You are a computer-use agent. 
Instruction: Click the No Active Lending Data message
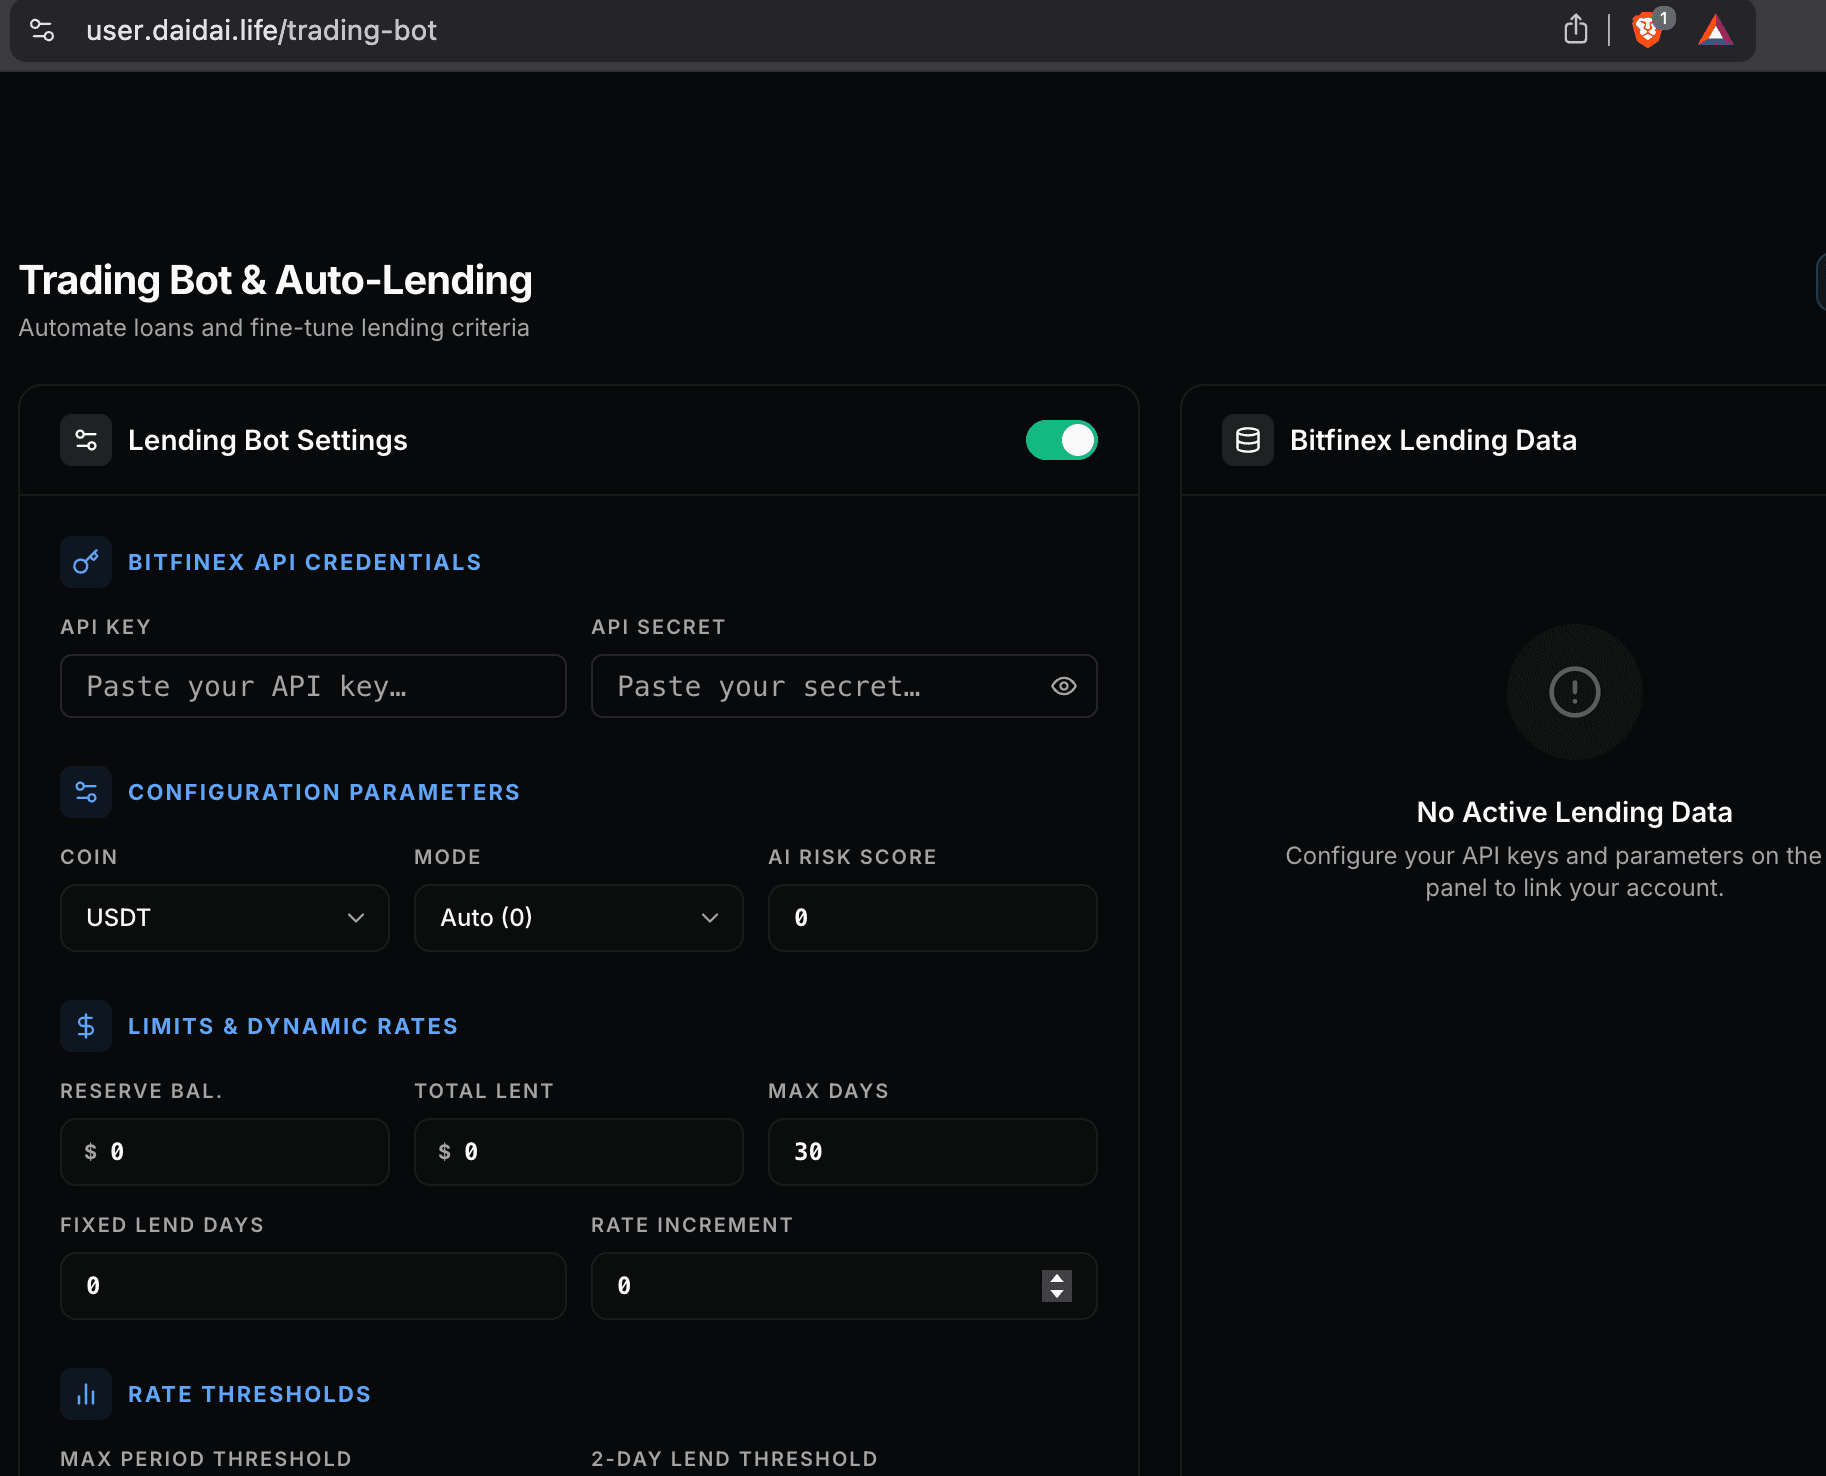pos(1575,812)
